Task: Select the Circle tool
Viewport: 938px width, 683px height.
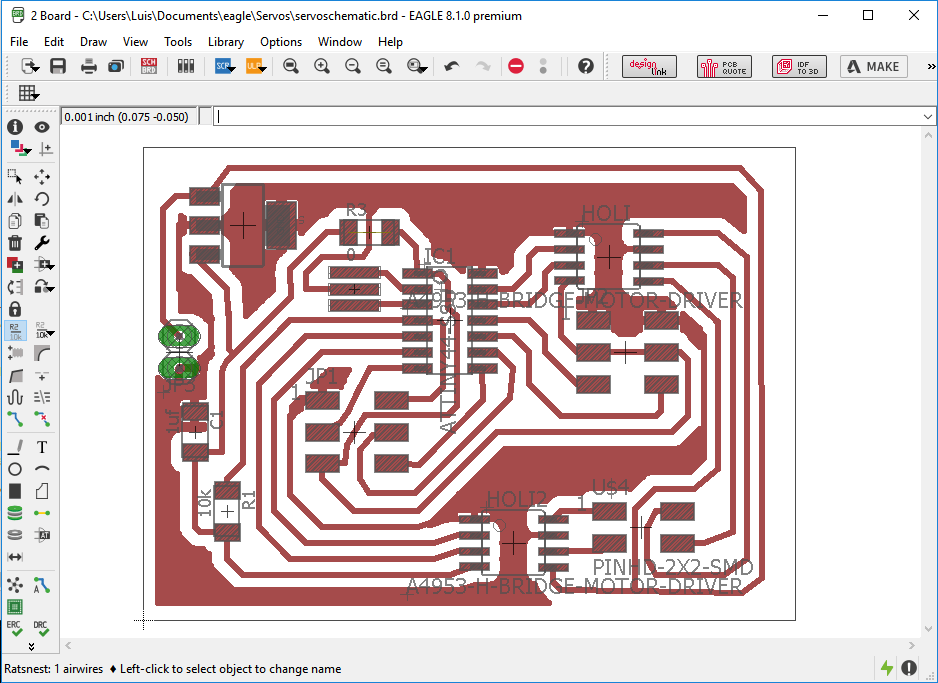Action: (x=15, y=469)
